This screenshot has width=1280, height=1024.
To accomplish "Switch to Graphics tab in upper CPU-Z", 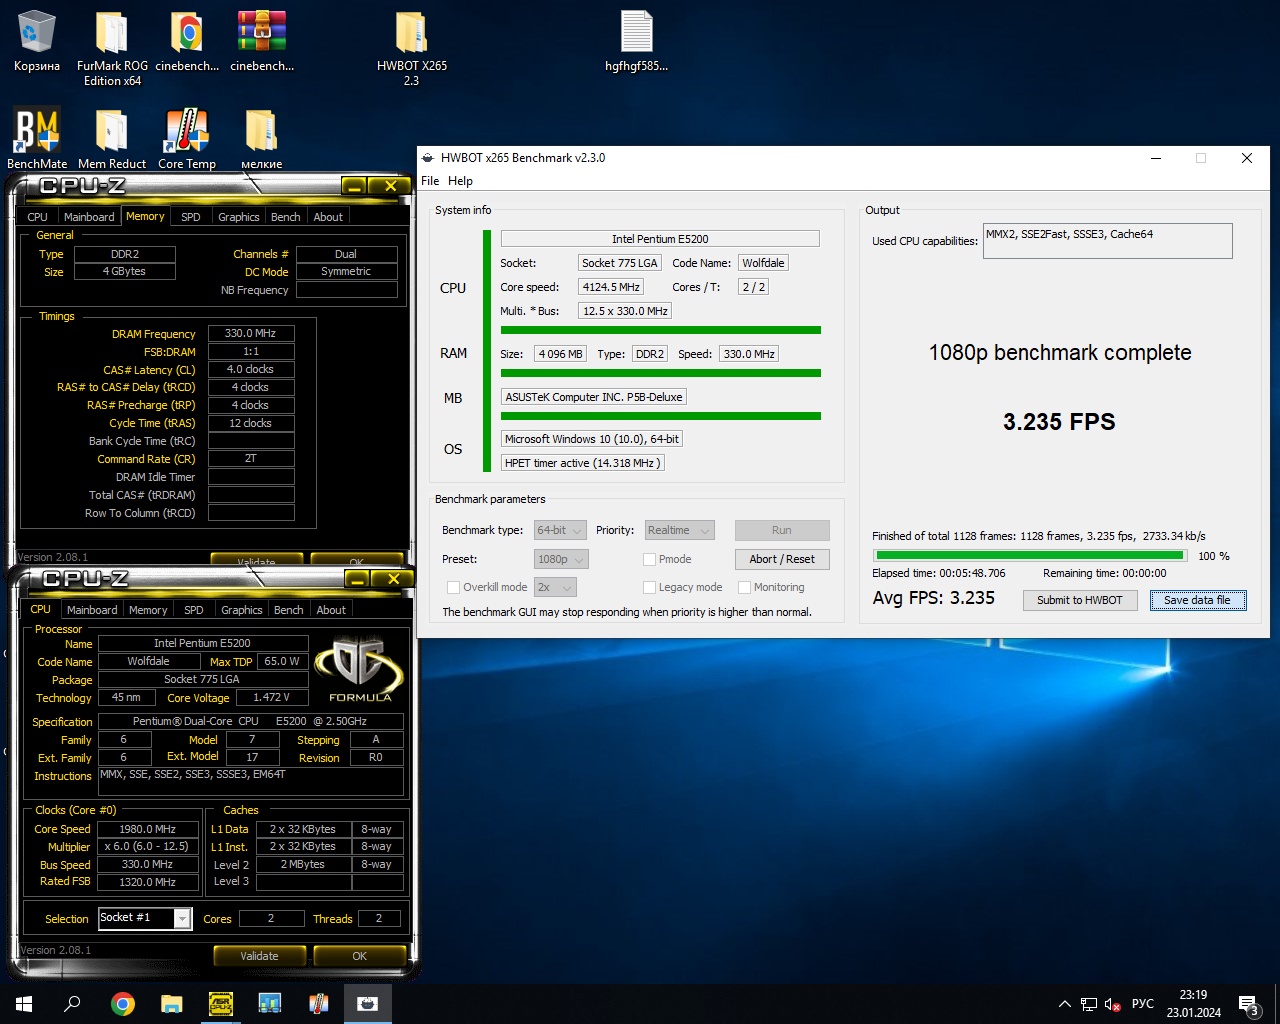I will [238, 217].
